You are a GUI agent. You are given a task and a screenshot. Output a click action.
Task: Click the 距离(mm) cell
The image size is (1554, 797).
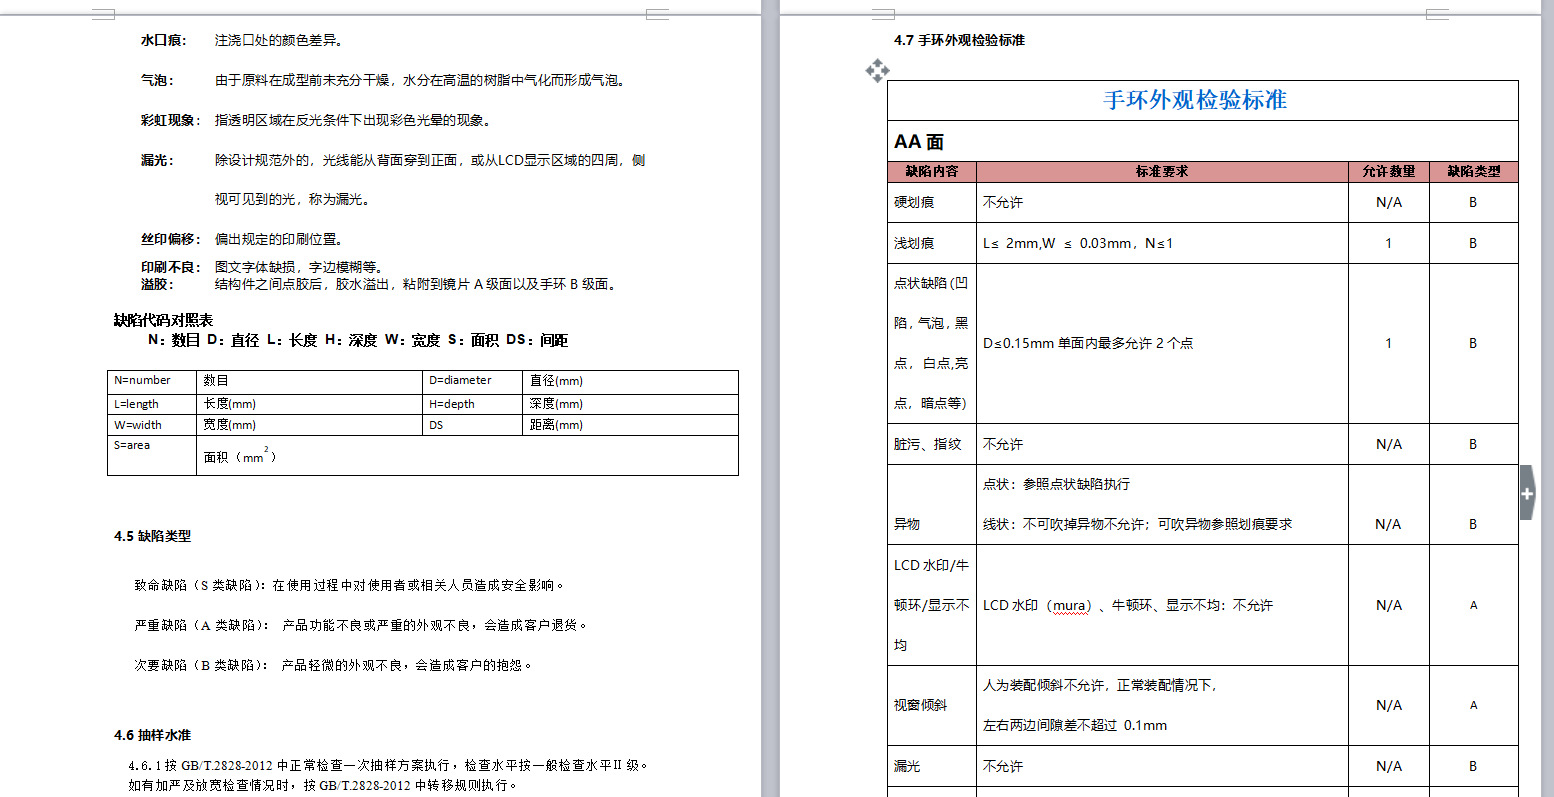[630, 425]
